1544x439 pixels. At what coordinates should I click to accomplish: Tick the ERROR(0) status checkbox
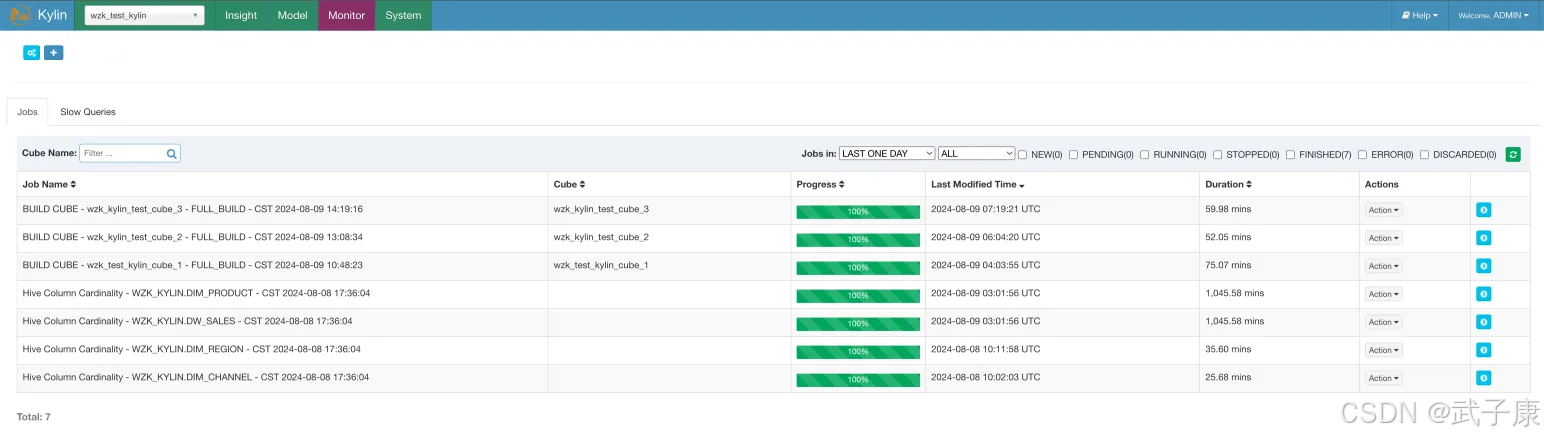point(1362,155)
